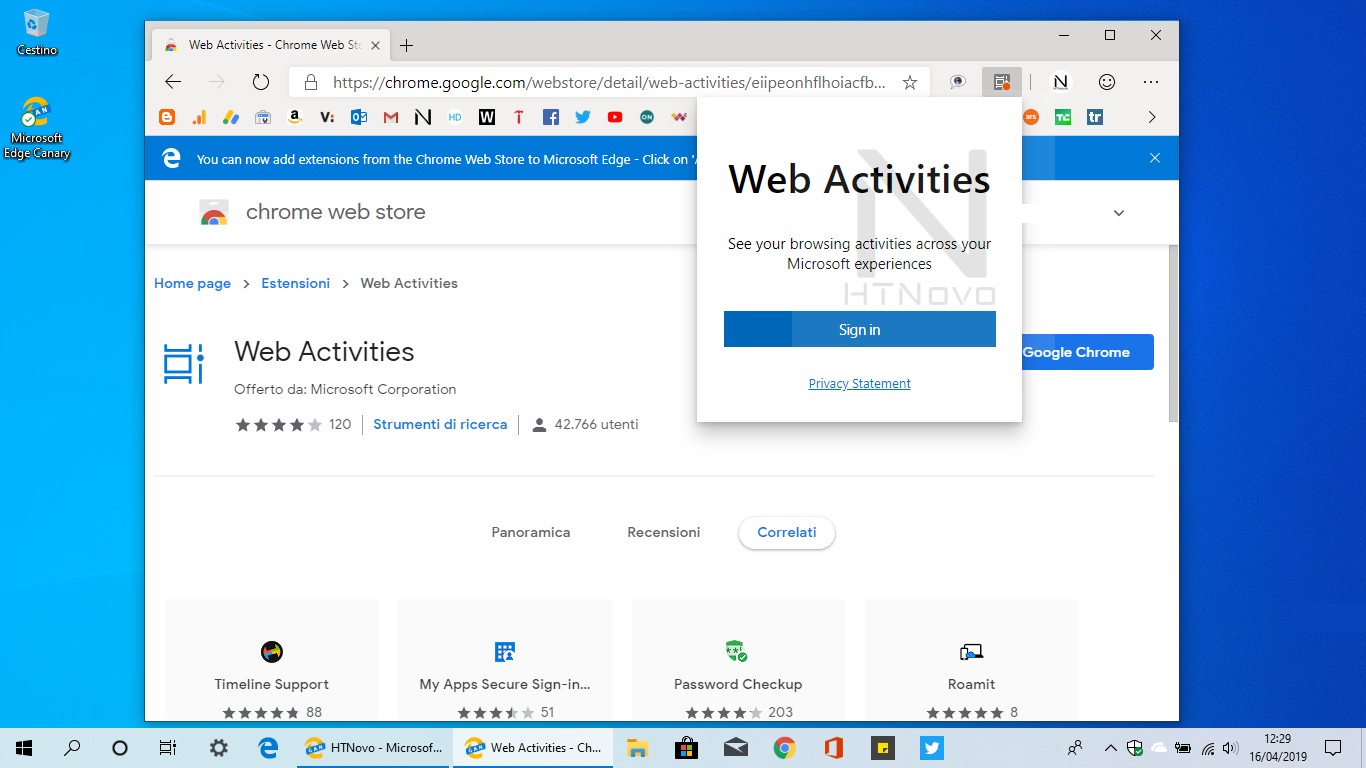Click the smiley feedback icon
1366x768 pixels.
(x=1105, y=81)
